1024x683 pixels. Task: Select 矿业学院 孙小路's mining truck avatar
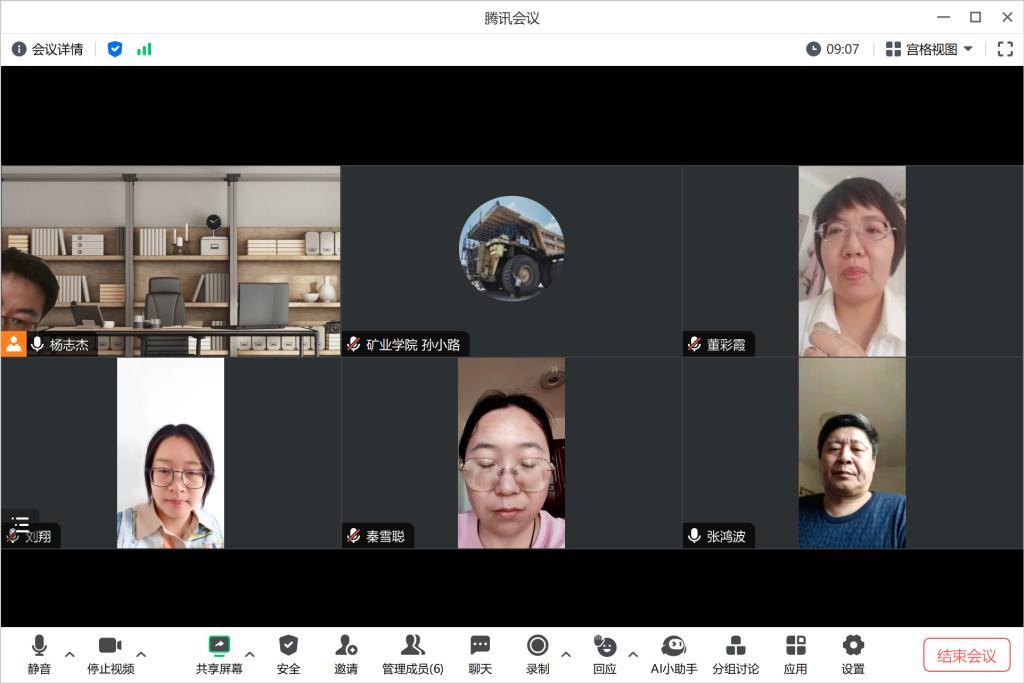[x=511, y=248]
